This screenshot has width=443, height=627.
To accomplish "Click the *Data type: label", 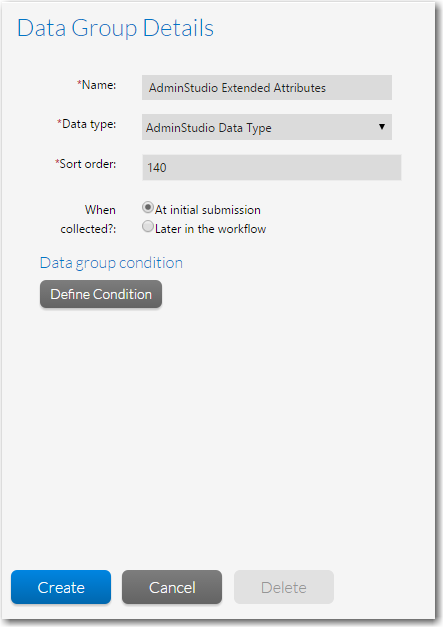I will (x=86, y=124).
